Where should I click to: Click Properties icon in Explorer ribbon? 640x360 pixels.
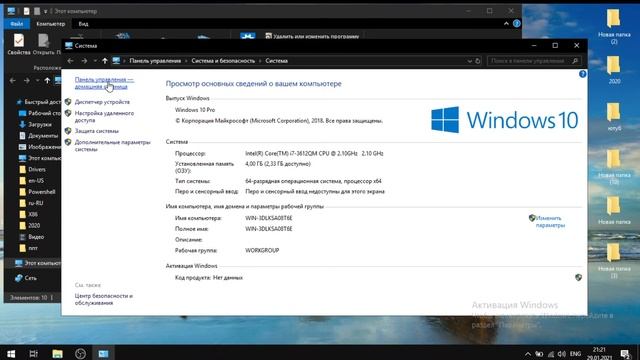click(x=19, y=44)
